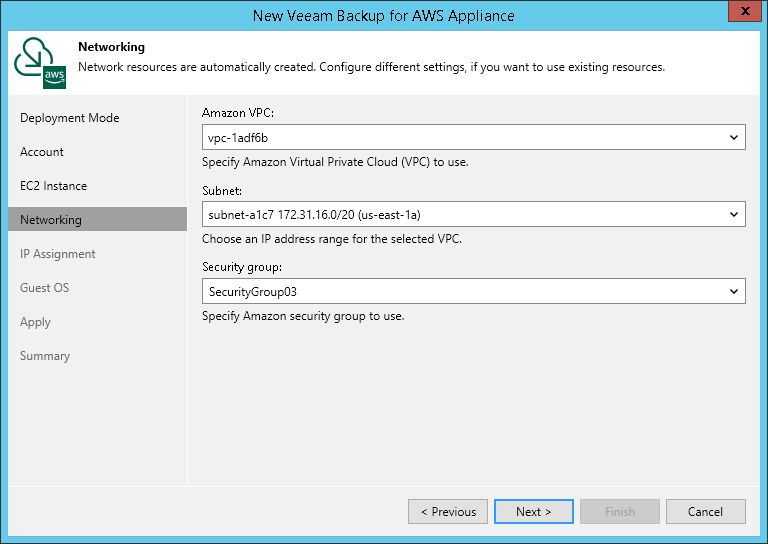Go to the Account step

point(42,152)
